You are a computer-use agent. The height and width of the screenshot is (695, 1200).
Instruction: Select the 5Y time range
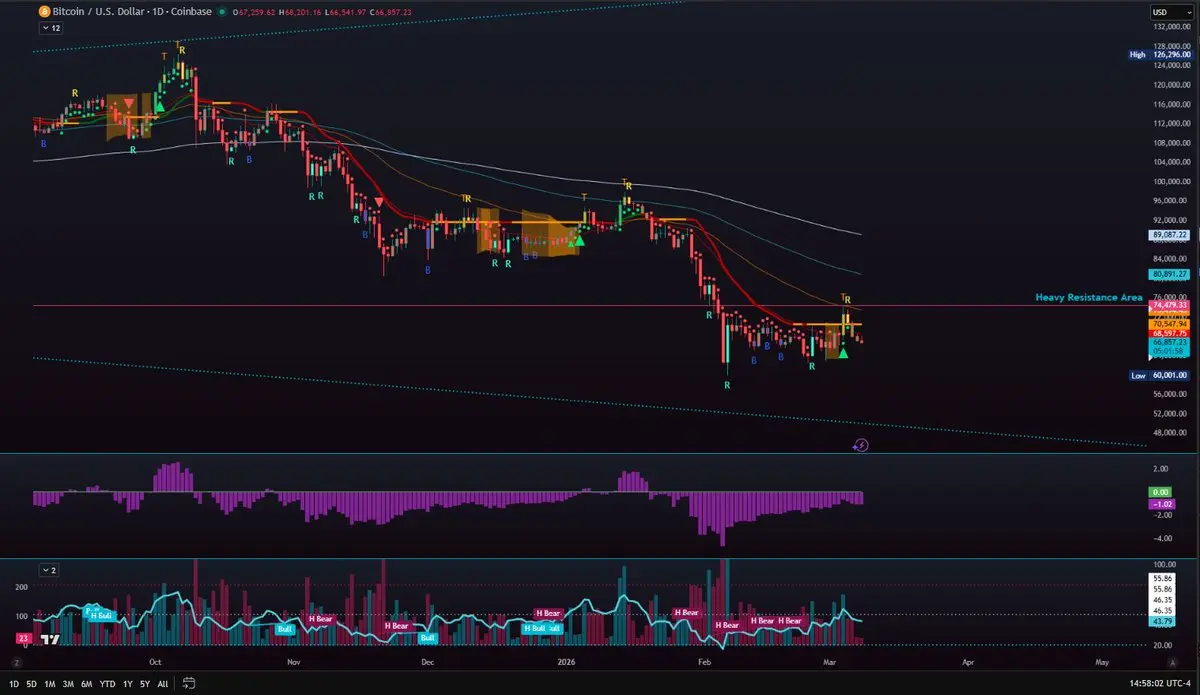145,684
